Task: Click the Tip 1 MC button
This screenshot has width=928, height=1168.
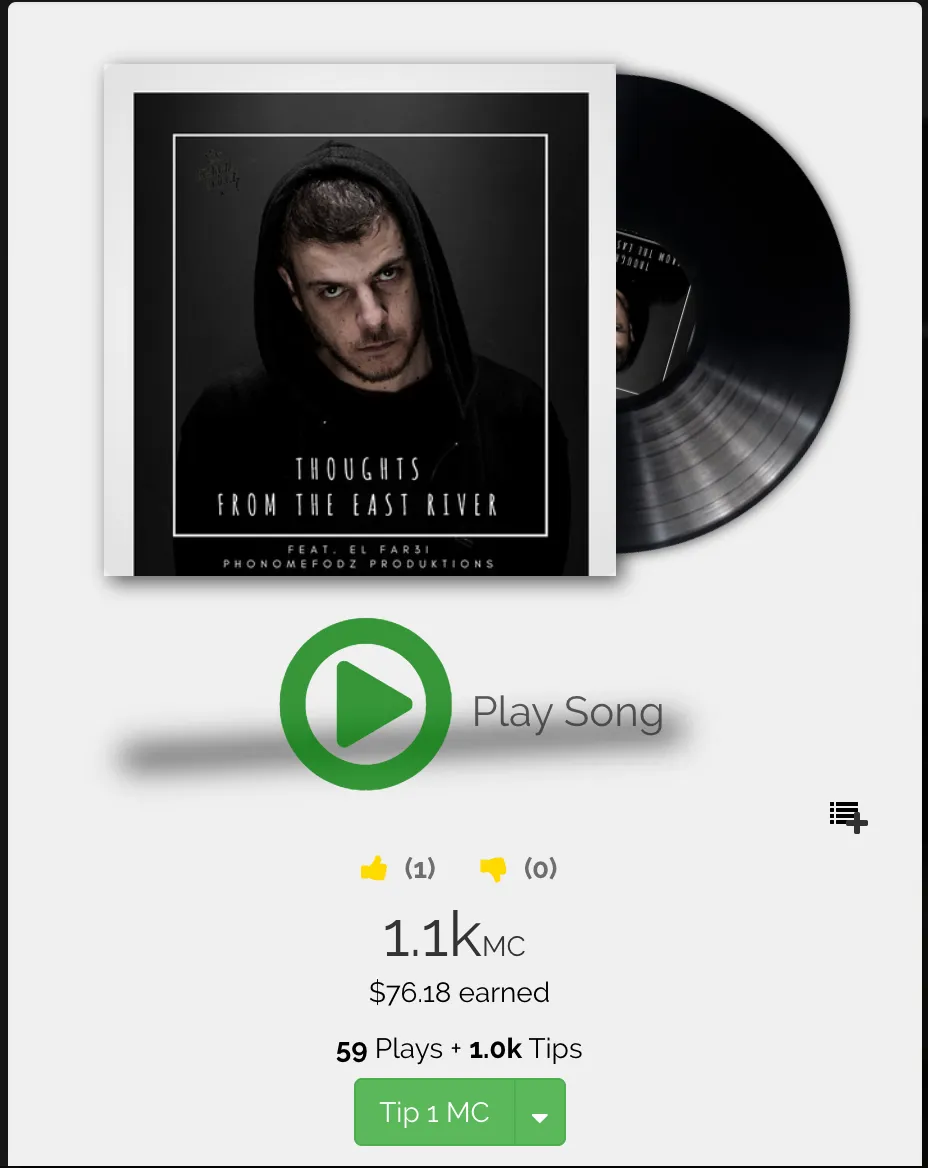Action: coord(434,1111)
